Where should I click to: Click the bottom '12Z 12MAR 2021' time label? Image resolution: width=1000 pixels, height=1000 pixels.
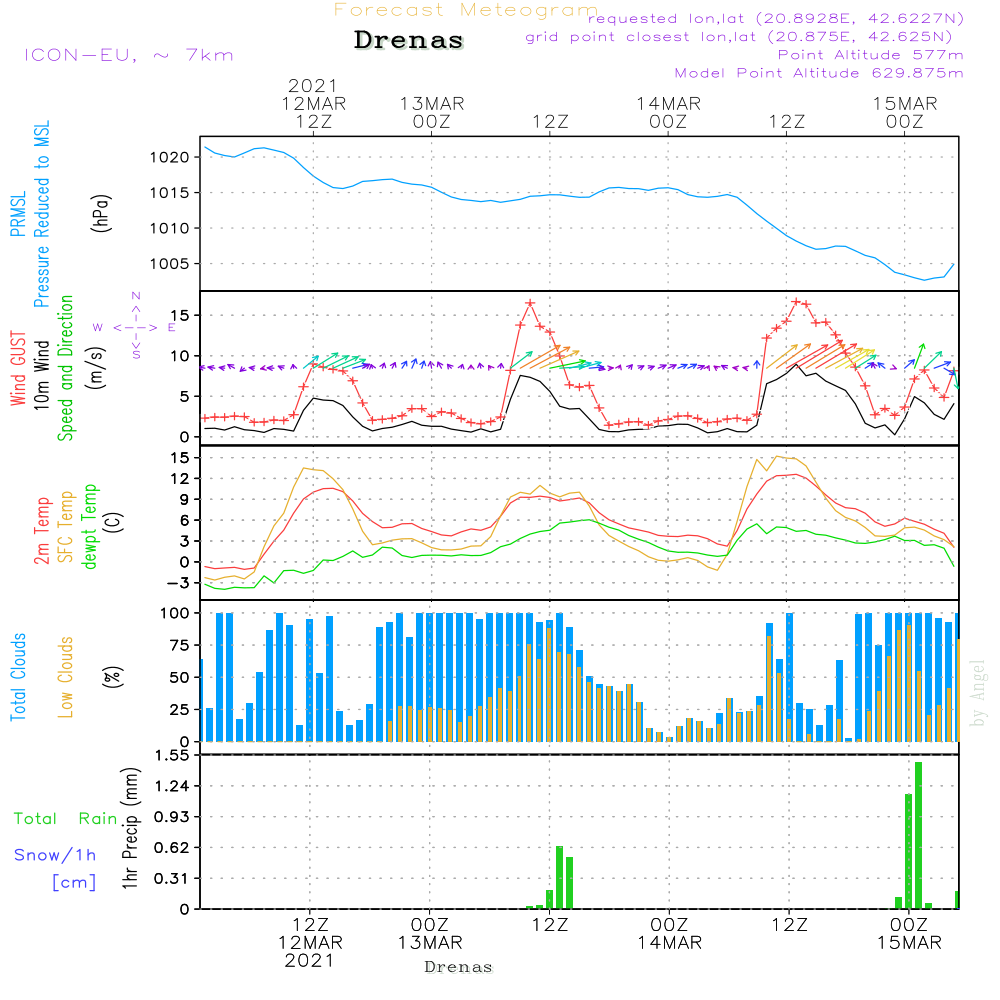click(x=311, y=943)
